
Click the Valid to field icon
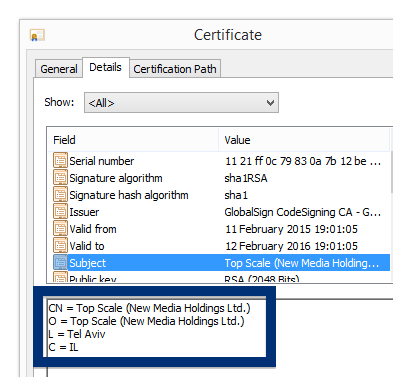click(60, 246)
